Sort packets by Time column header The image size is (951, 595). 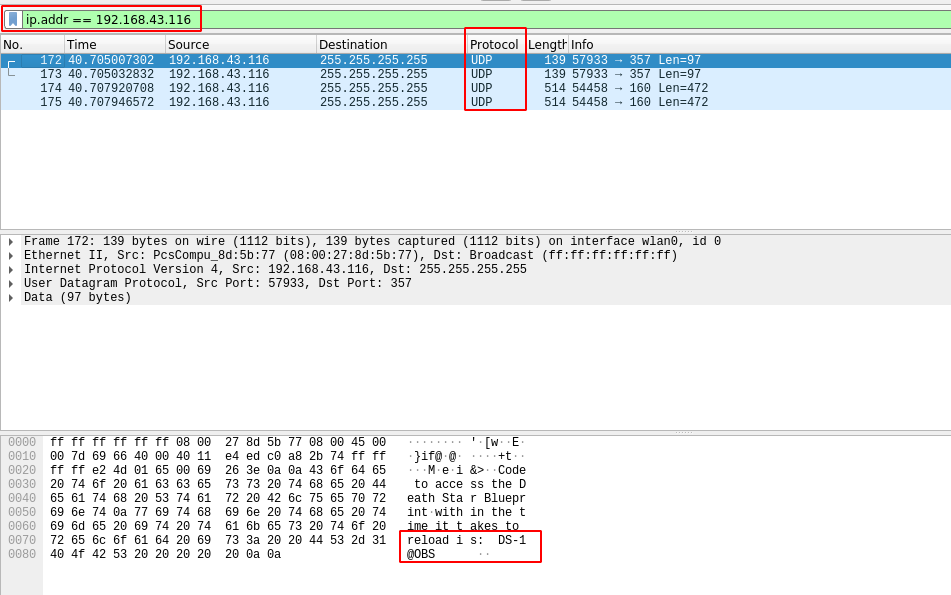[115, 44]
